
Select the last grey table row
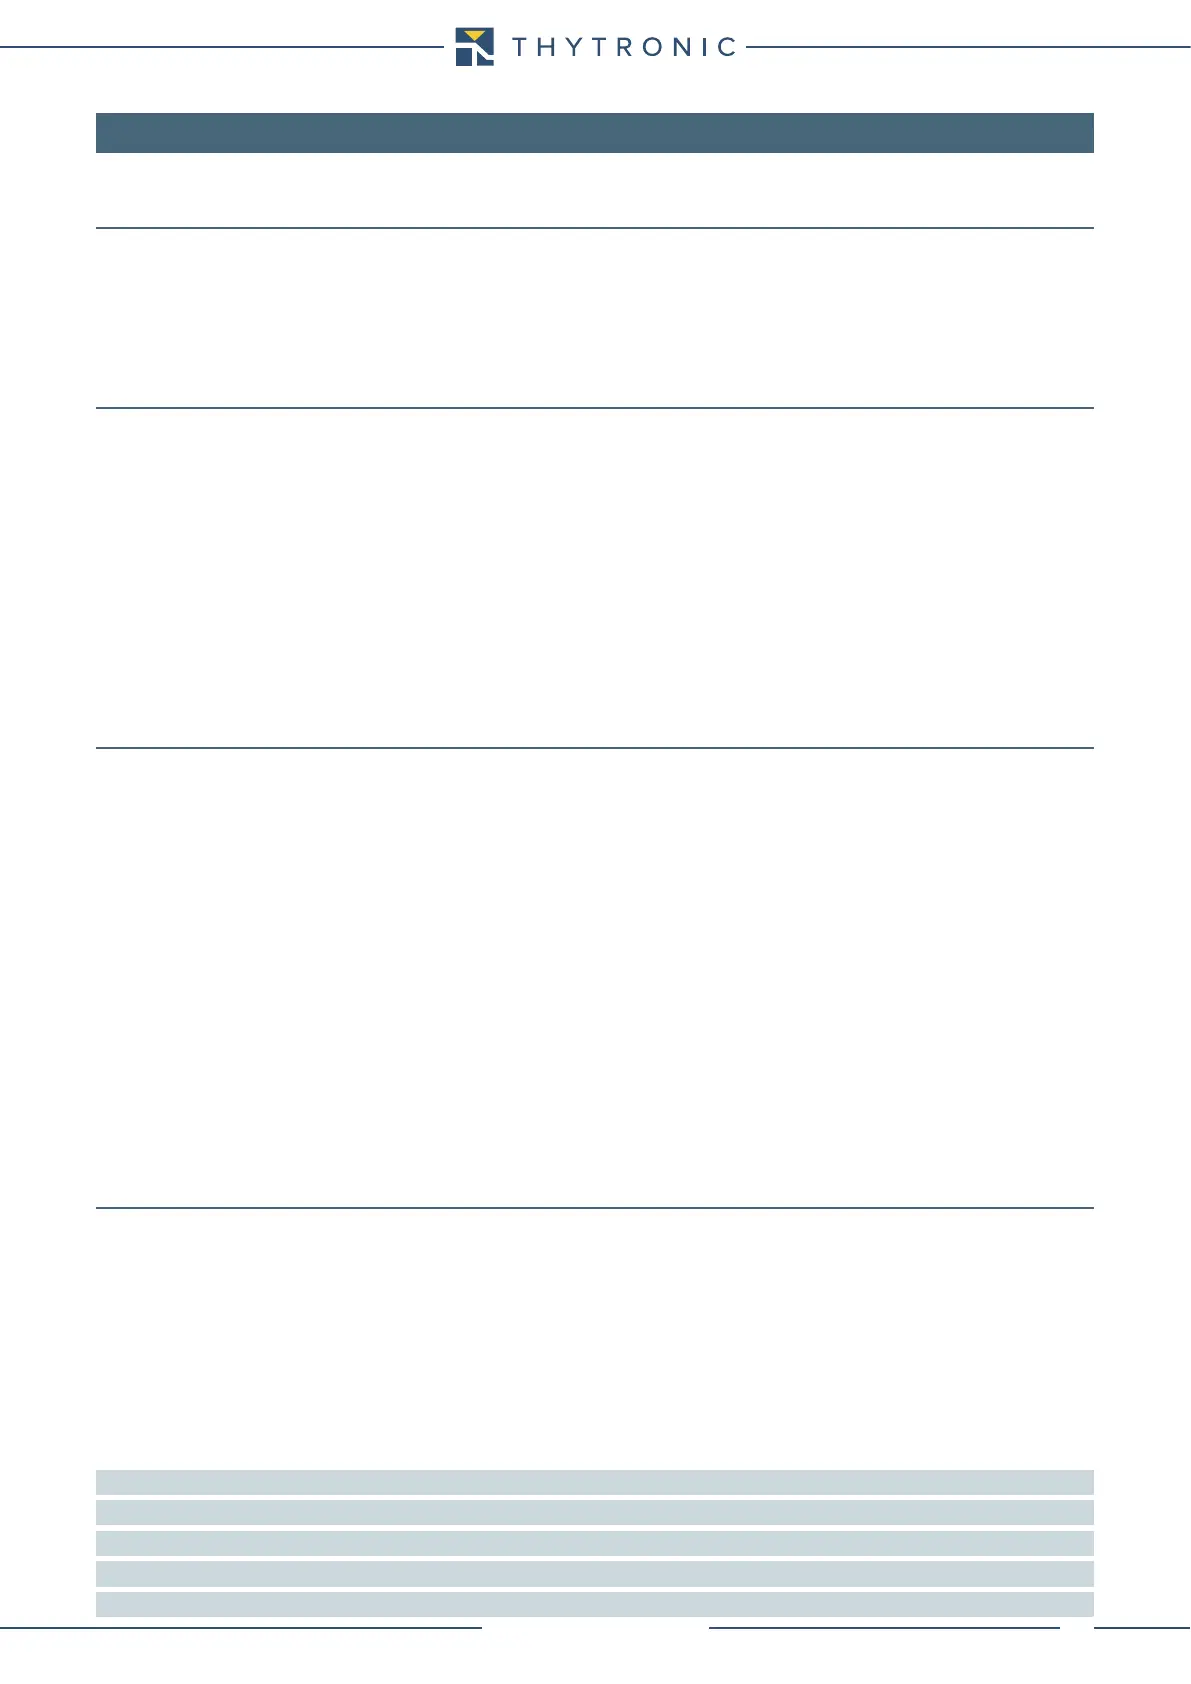pos(594,1604)
